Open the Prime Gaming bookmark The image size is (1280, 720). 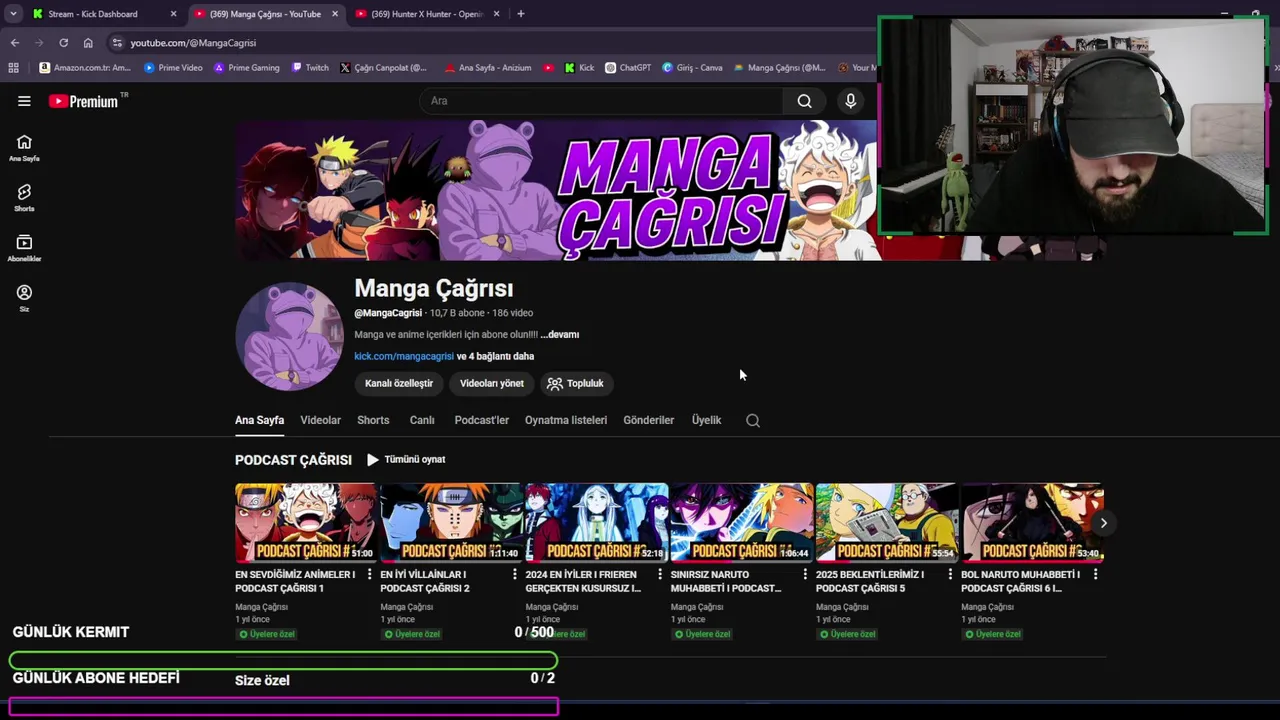coord(246,68)
